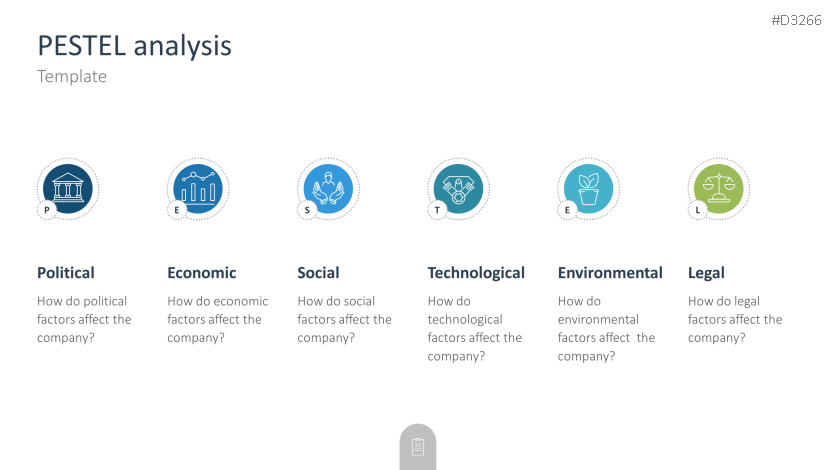
Task: Click the small T letter badge
Action: pos(437,210)
